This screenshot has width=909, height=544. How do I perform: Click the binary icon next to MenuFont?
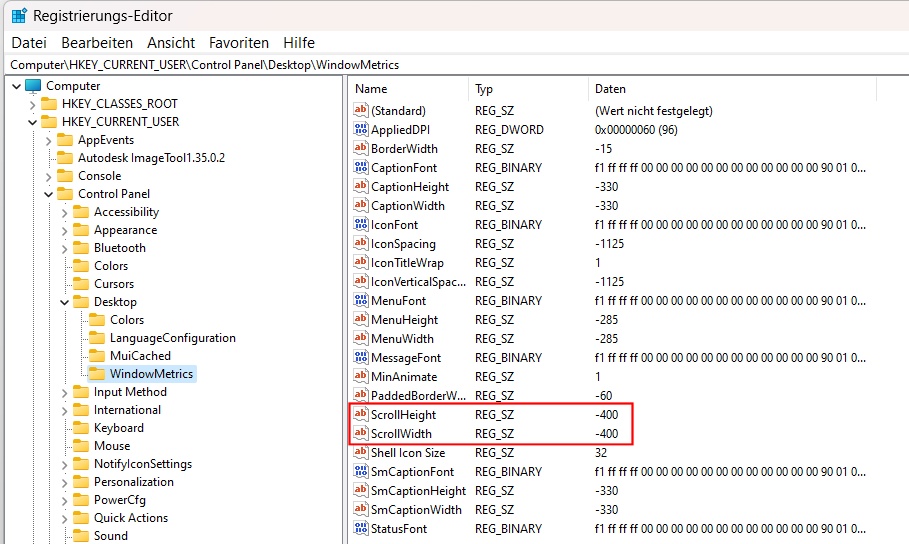361,300
